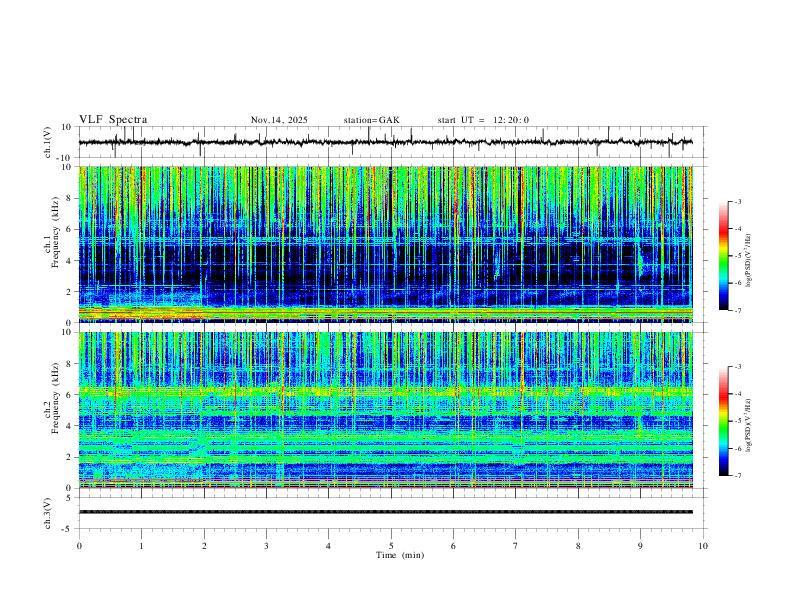
Task: Select the date text "Nov.14, 2025"
Action: click(x=279, y=120)
